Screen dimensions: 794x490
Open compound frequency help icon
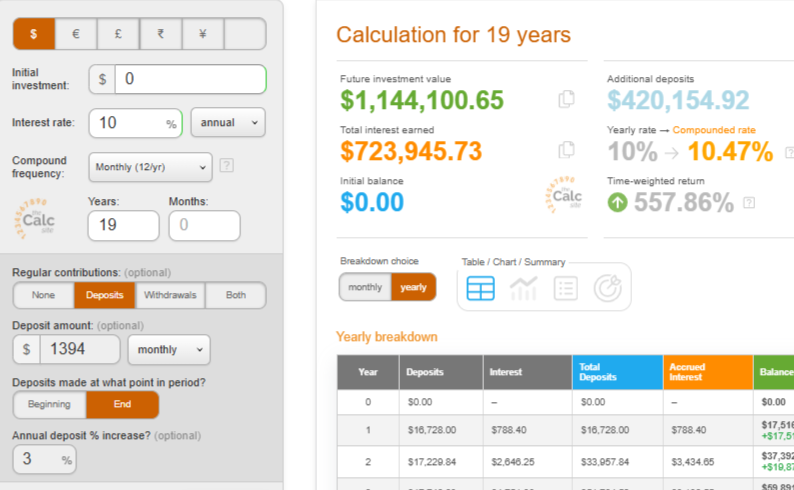227,165
